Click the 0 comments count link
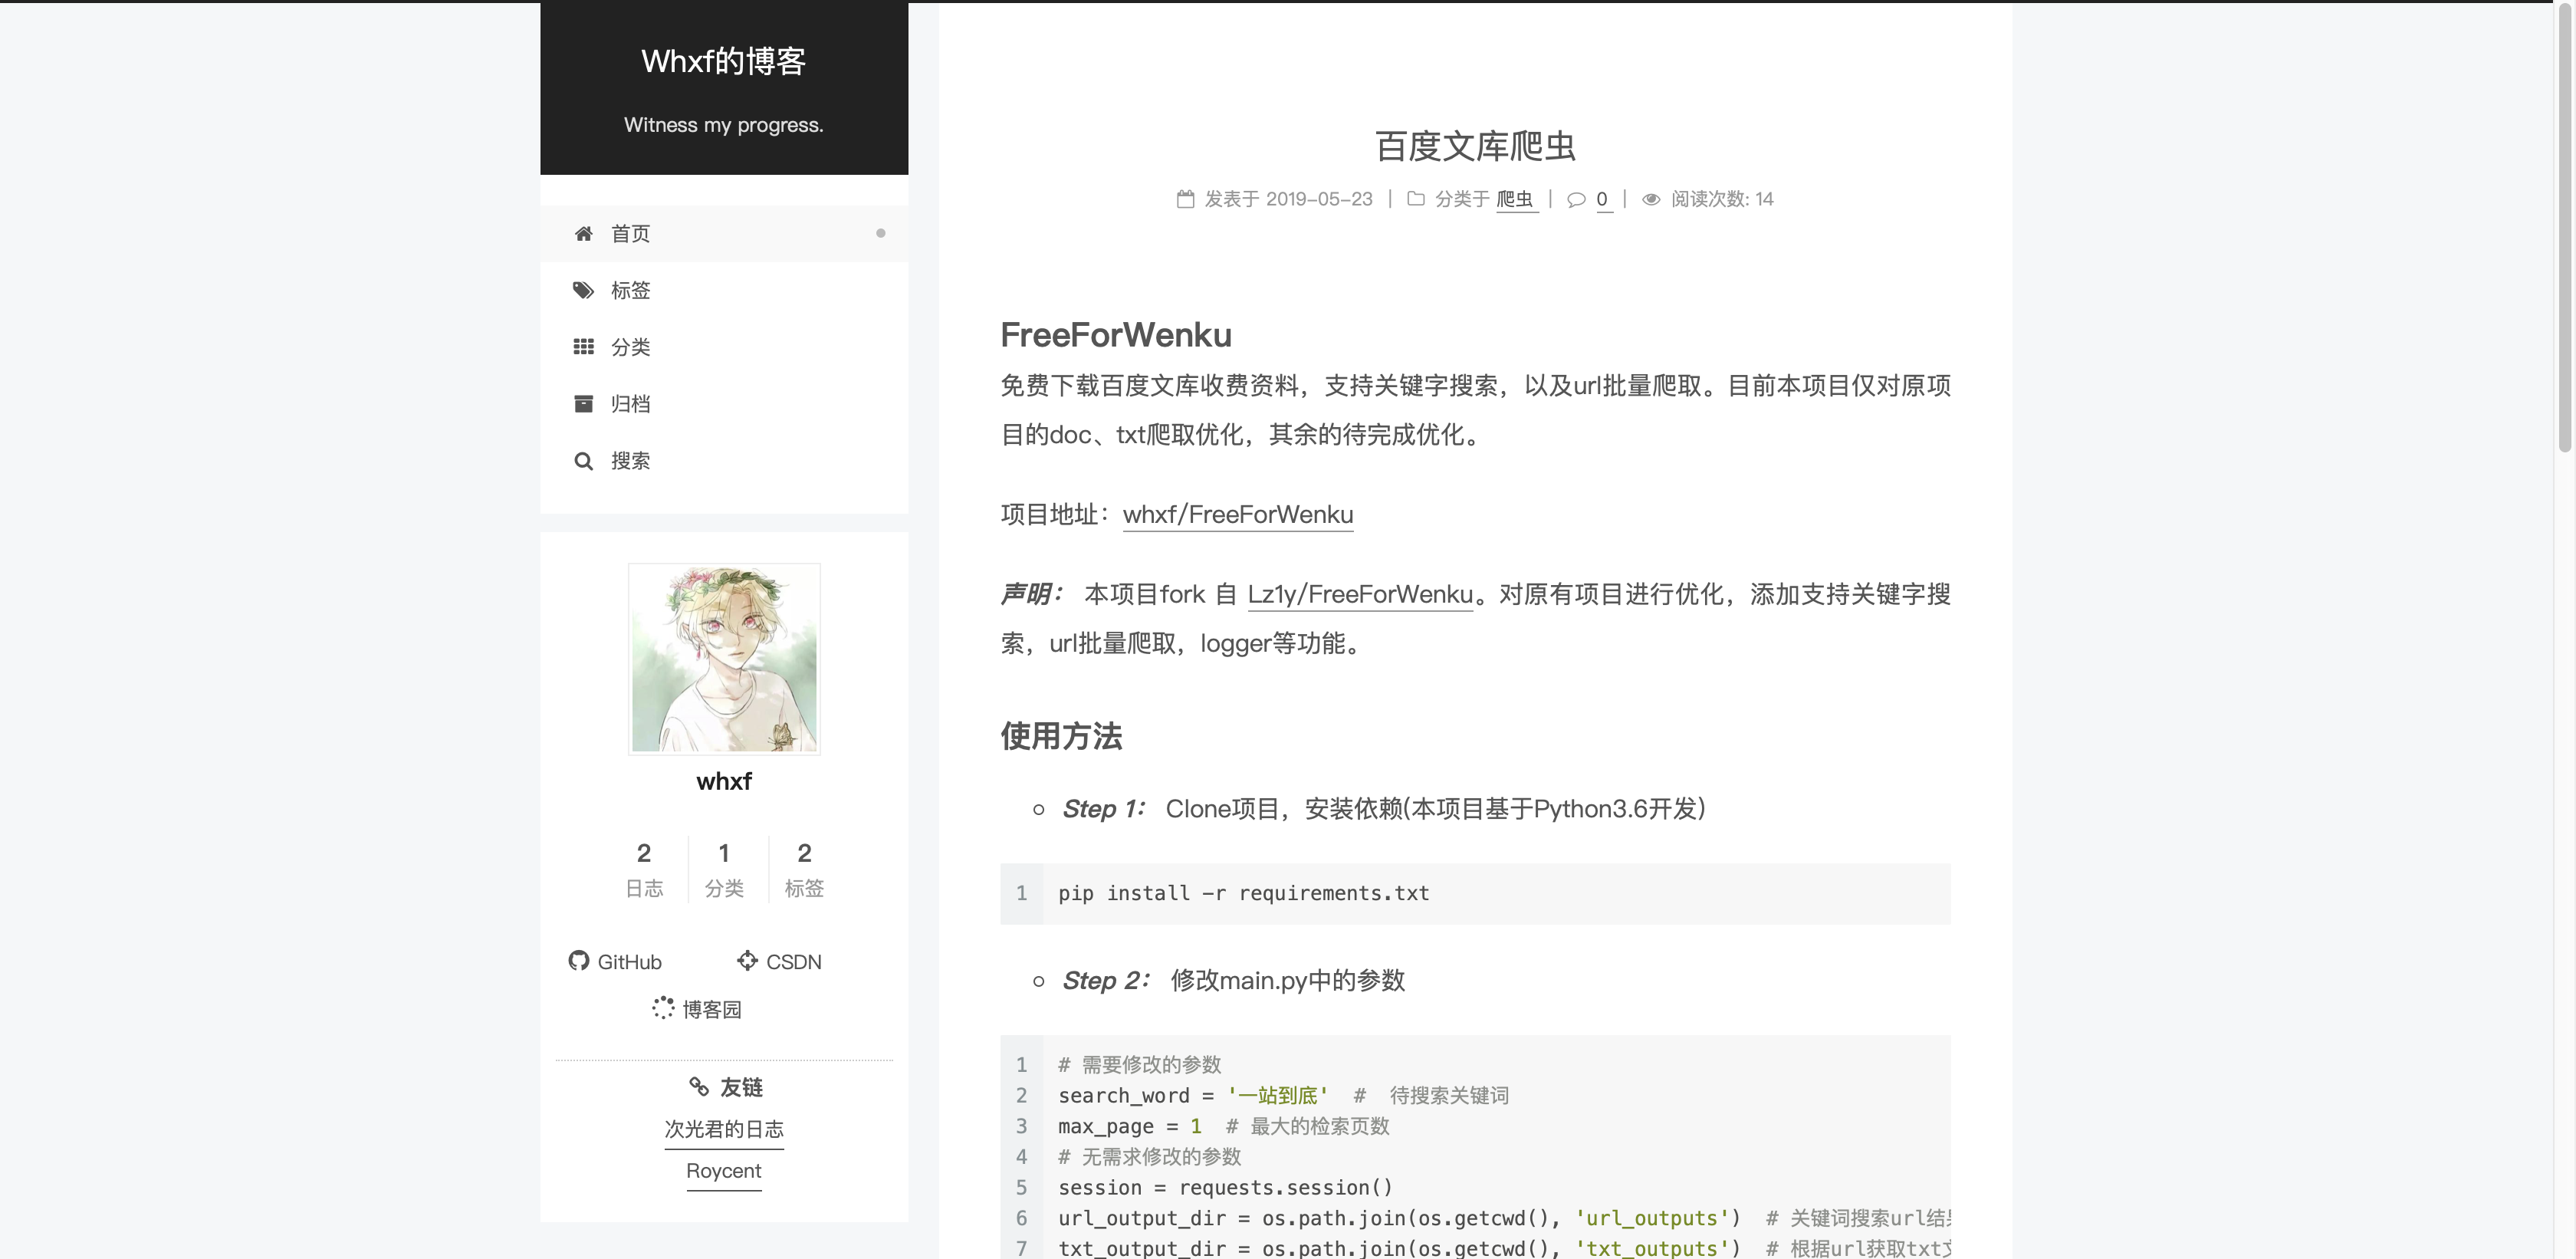2576x1259 pixels. click(x=1603, y=199)
